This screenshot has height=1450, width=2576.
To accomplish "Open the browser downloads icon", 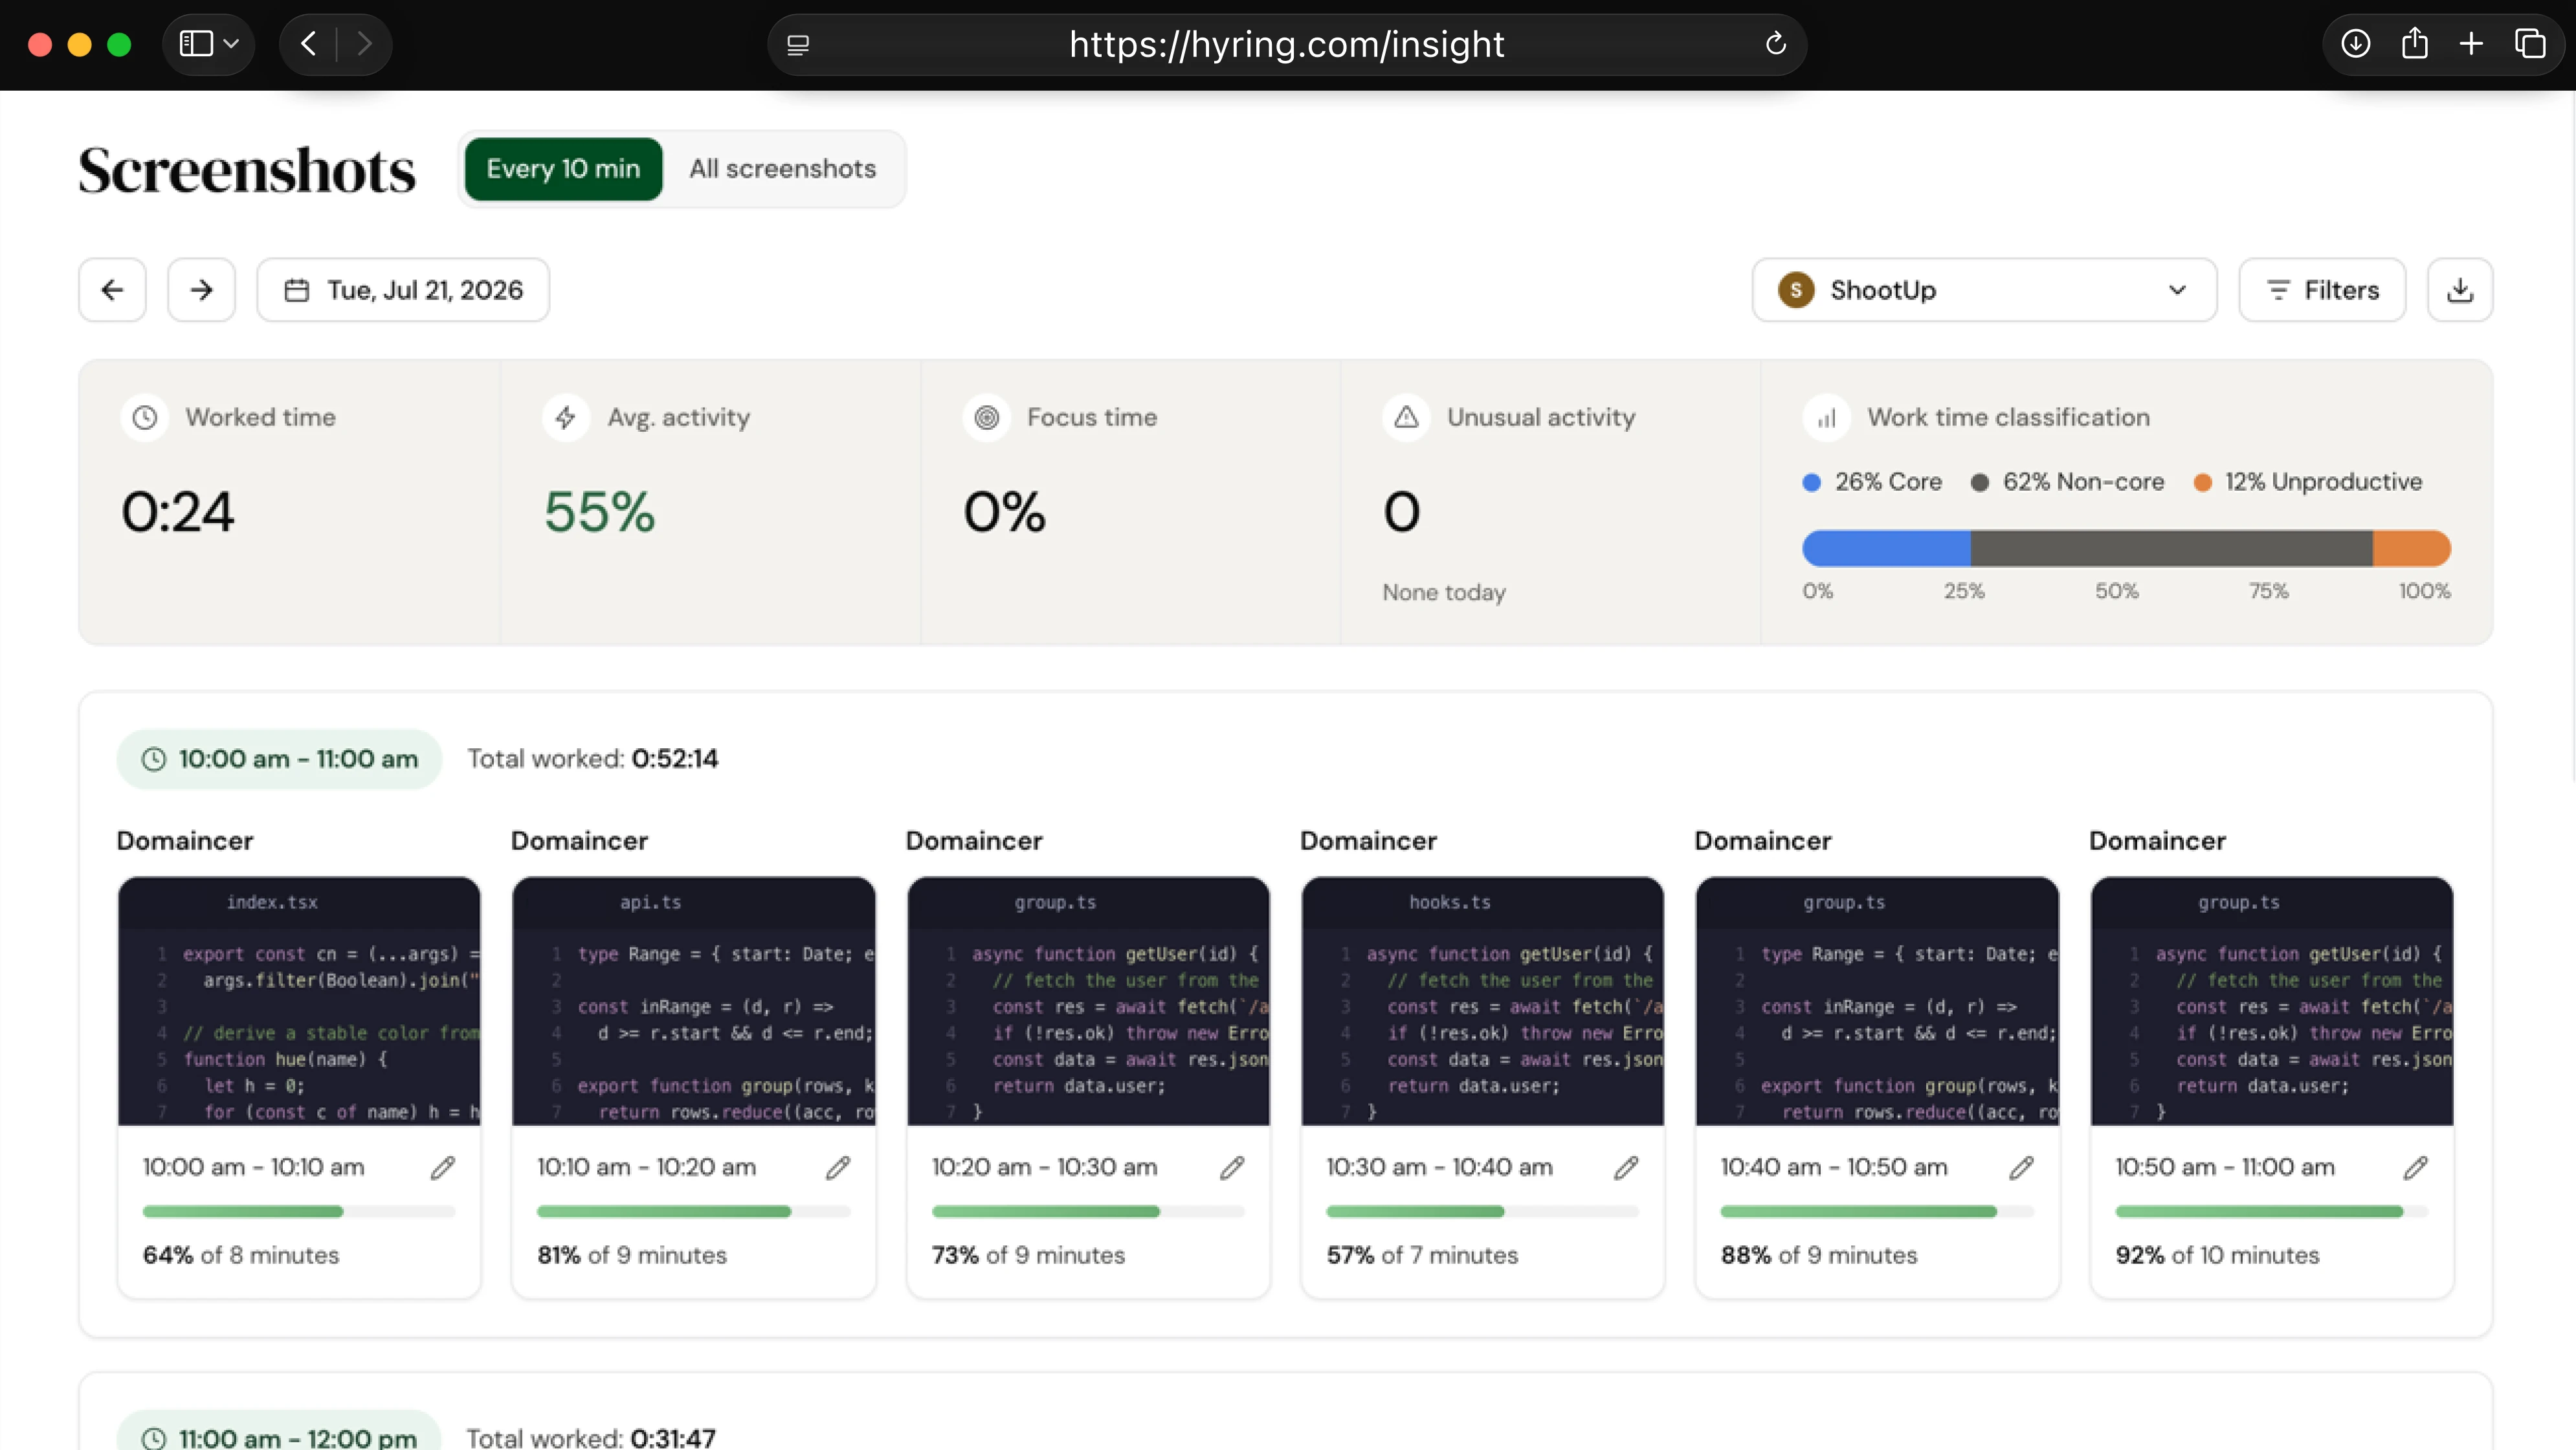I will coord(2355,44).
